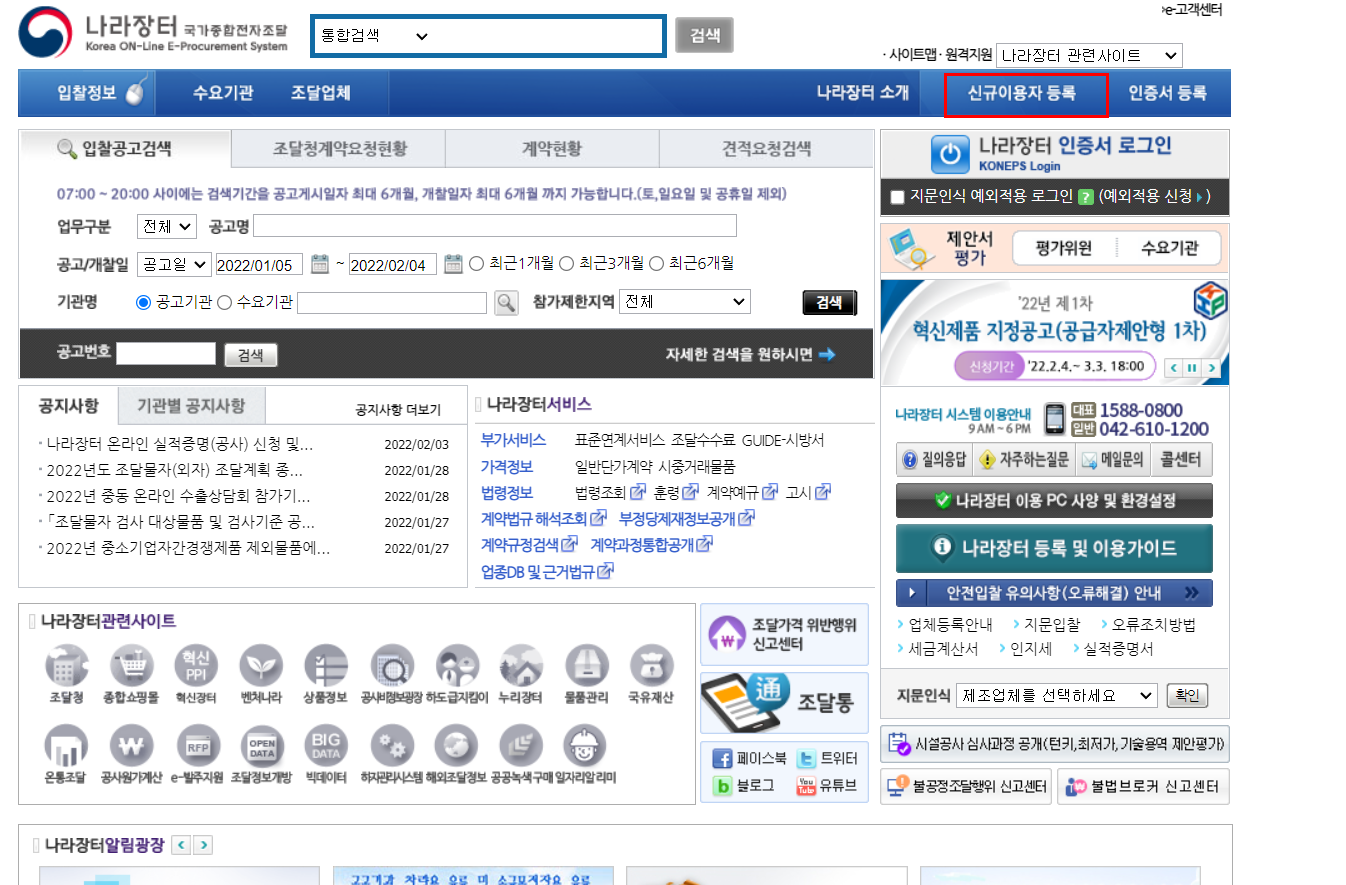
Task: Open the 나라장터 소개 menu
Action: [x=862, y=93]
